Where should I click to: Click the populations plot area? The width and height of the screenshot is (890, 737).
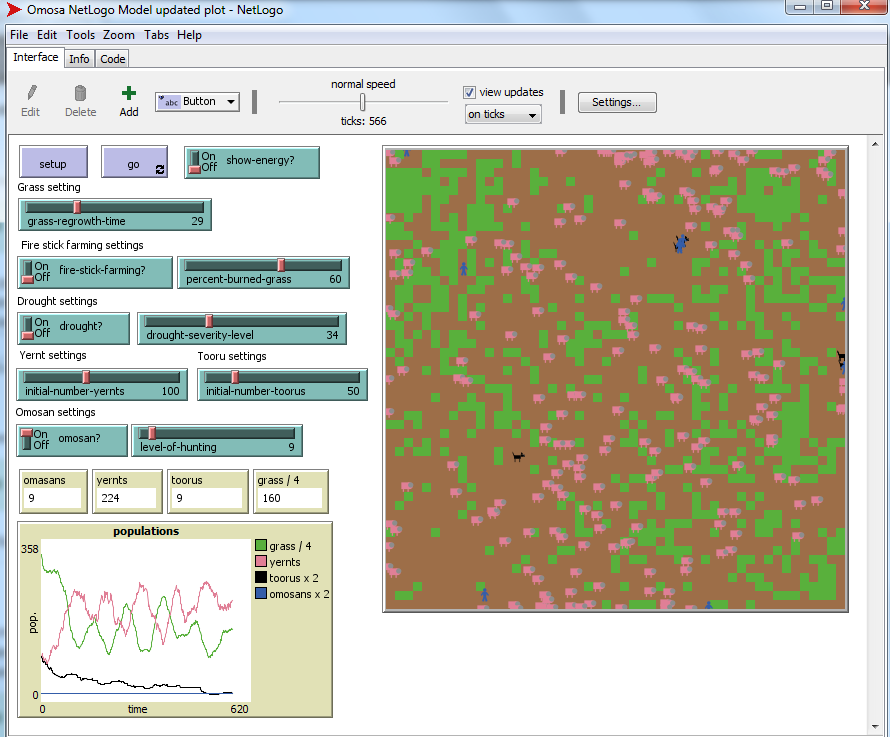point(146,620)
